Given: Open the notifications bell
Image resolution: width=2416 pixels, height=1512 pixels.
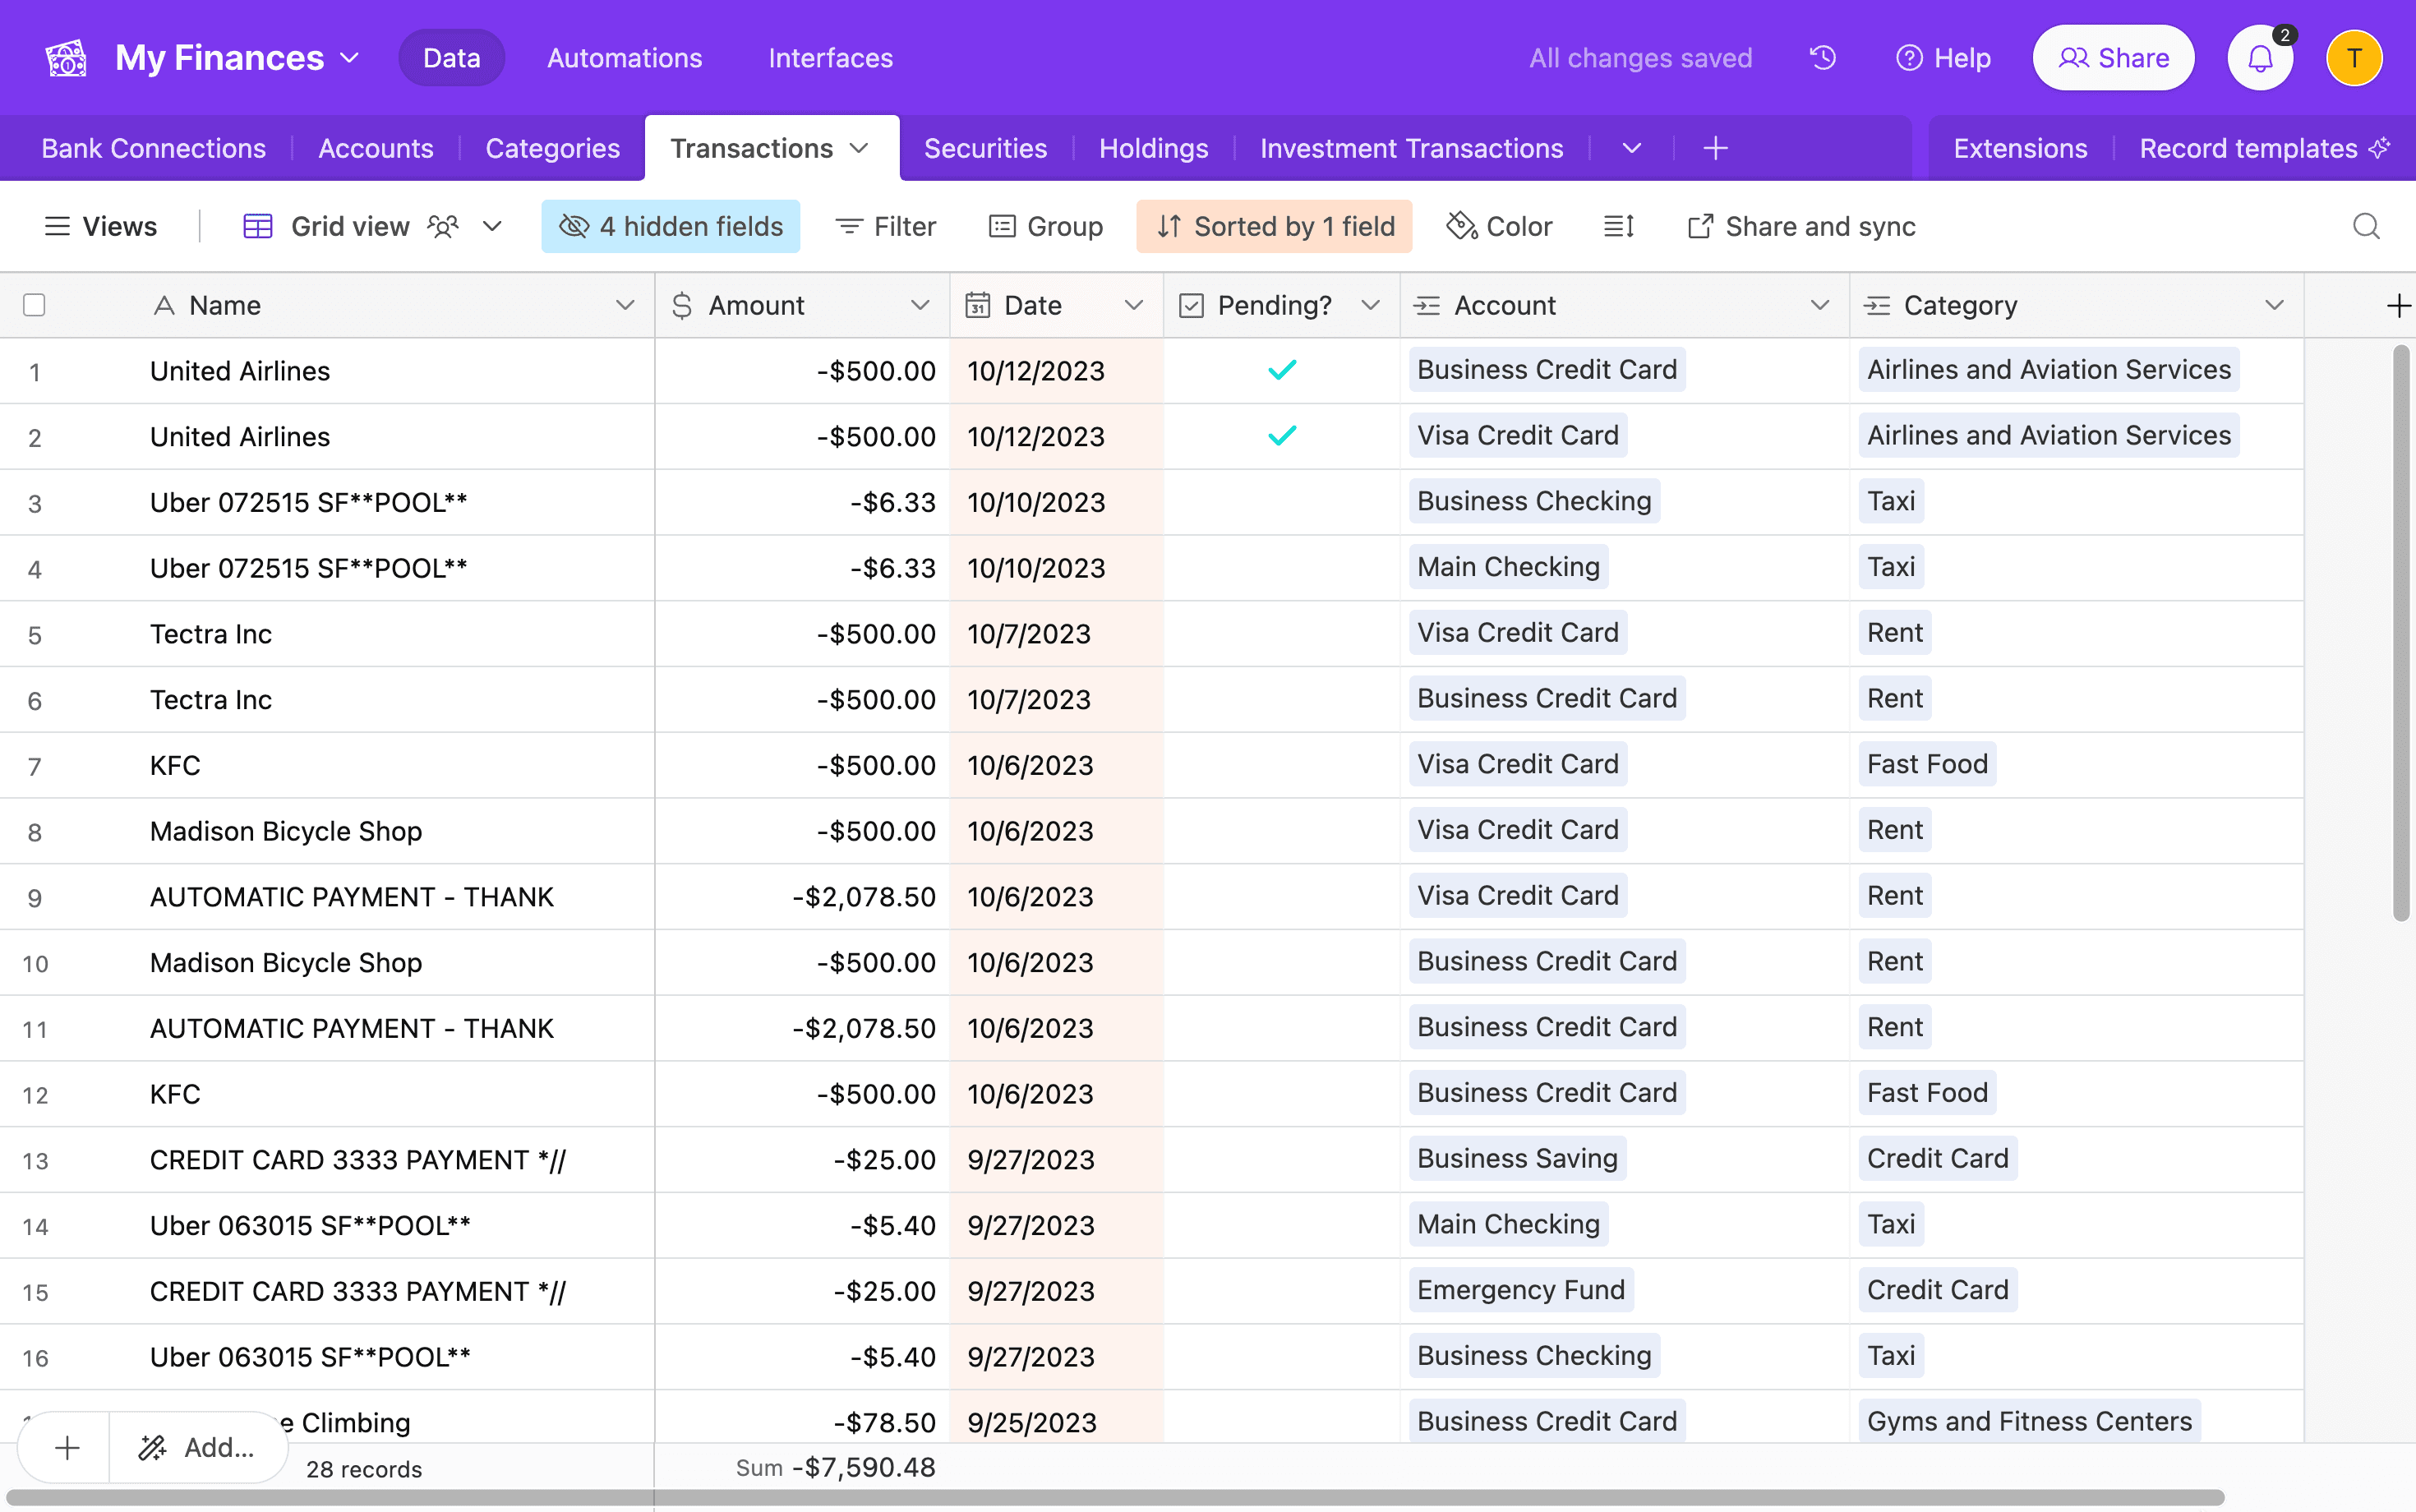Looking at the screenshot, I should 2259,57.
